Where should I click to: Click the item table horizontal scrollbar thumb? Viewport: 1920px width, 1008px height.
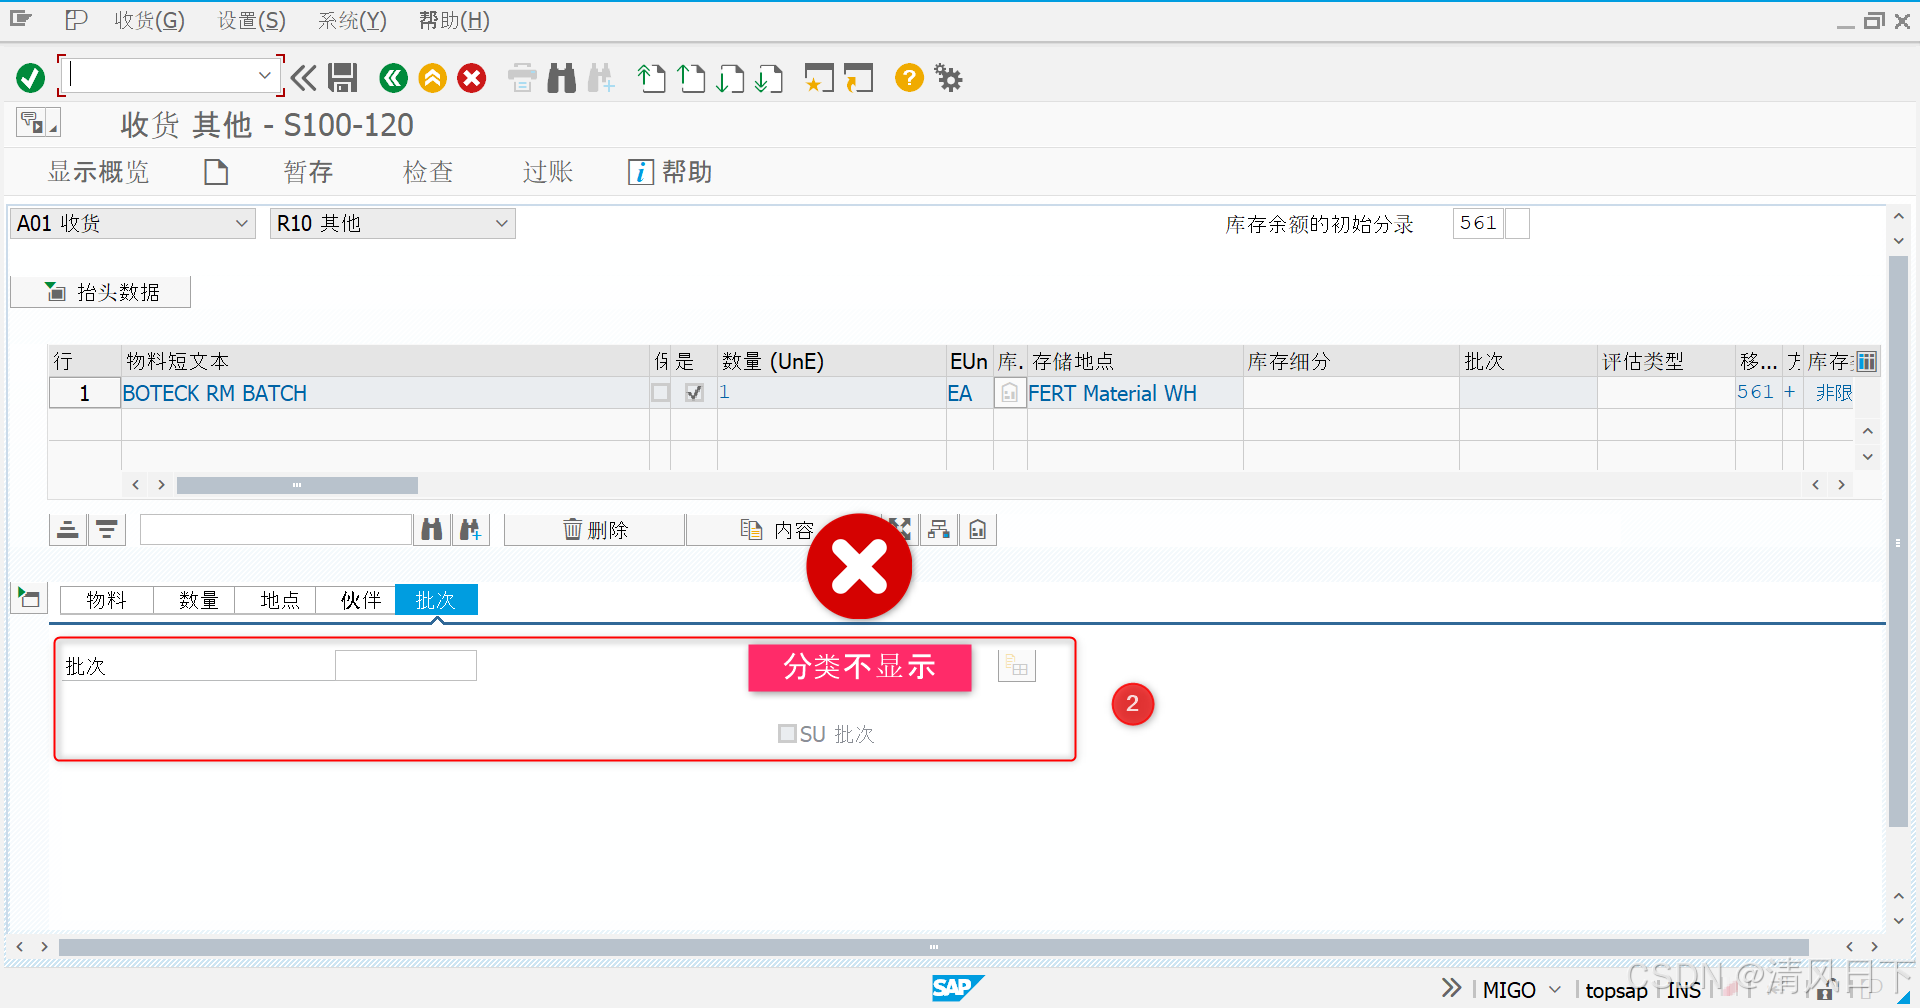tap(297, 485)
